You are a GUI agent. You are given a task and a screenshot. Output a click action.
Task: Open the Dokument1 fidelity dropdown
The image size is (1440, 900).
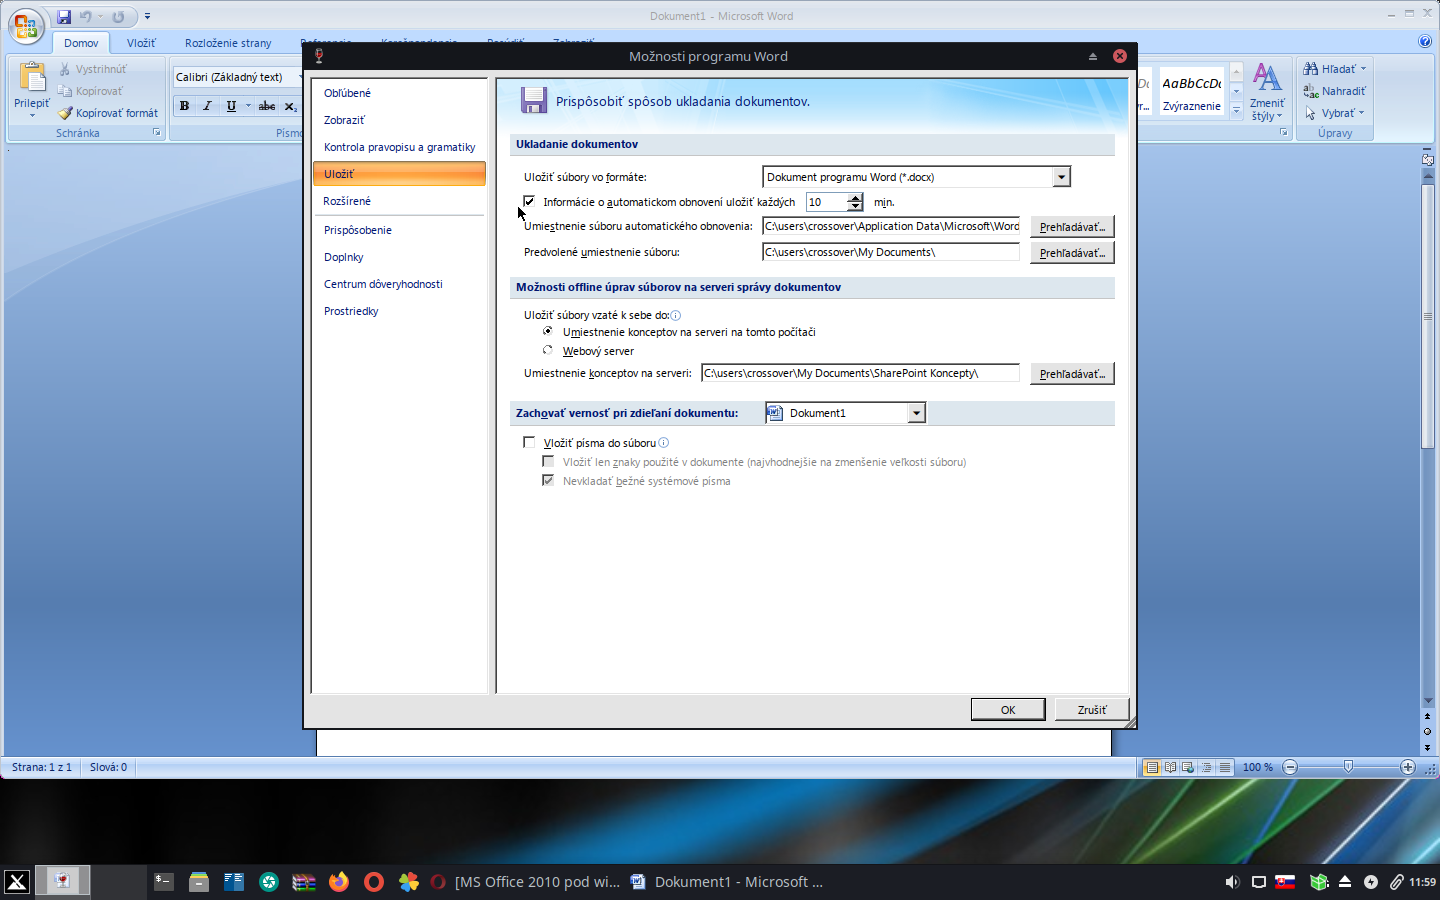[916, 413]
